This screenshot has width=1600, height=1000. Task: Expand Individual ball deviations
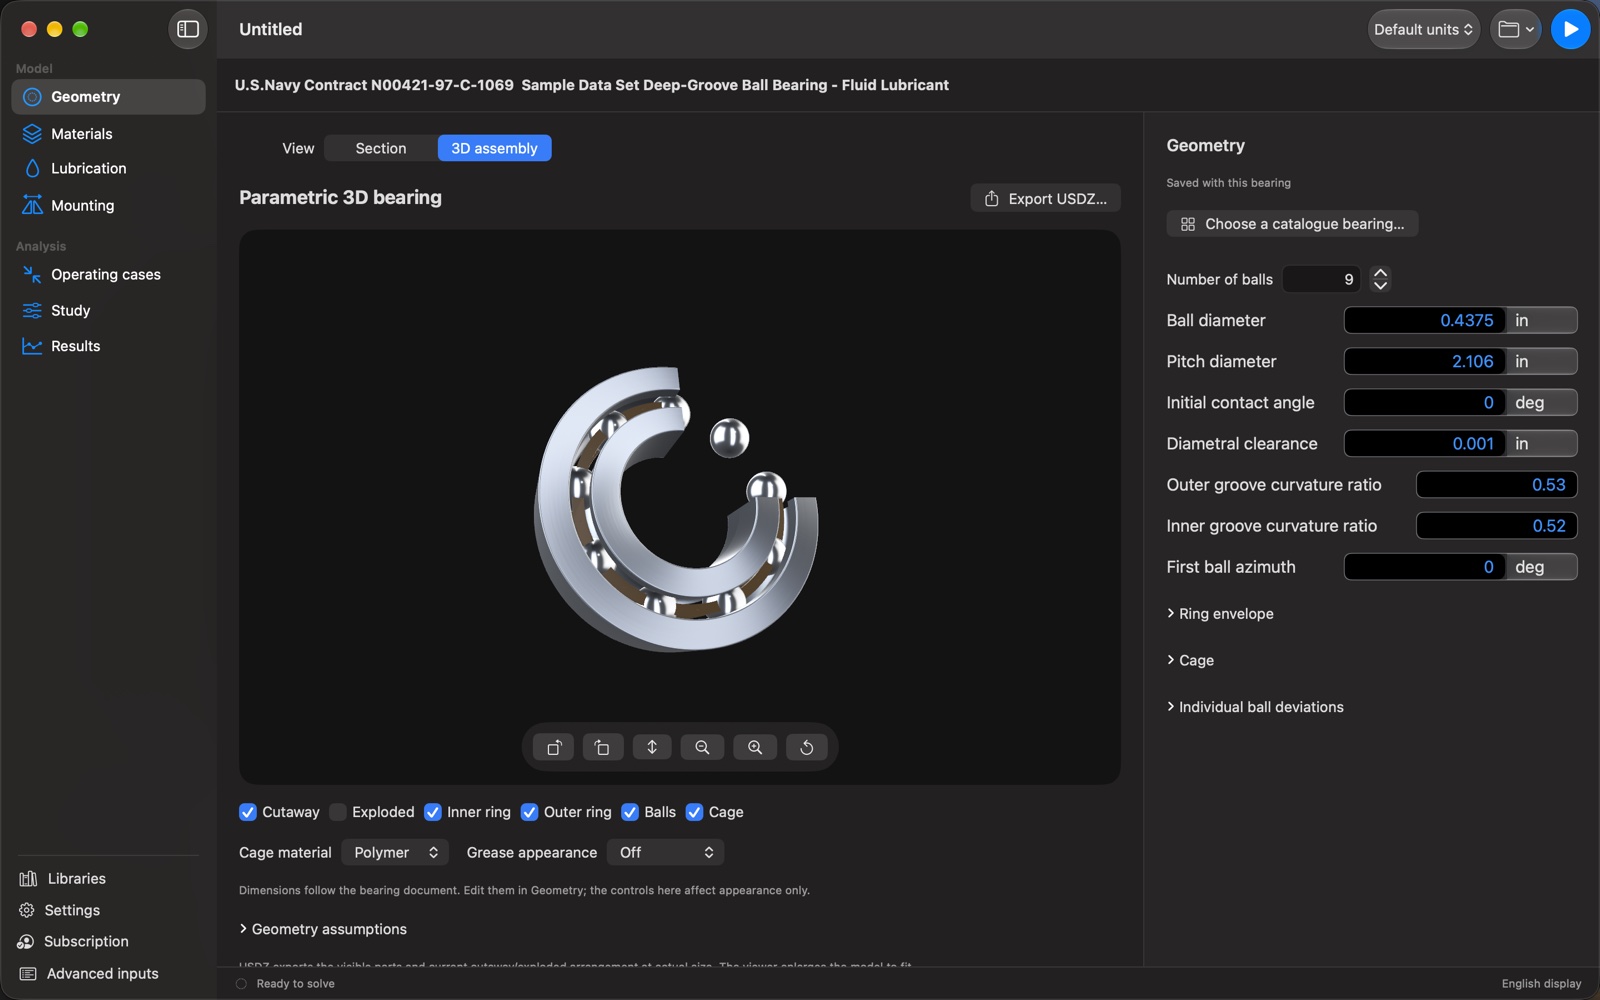click(x=1255, y=707)
